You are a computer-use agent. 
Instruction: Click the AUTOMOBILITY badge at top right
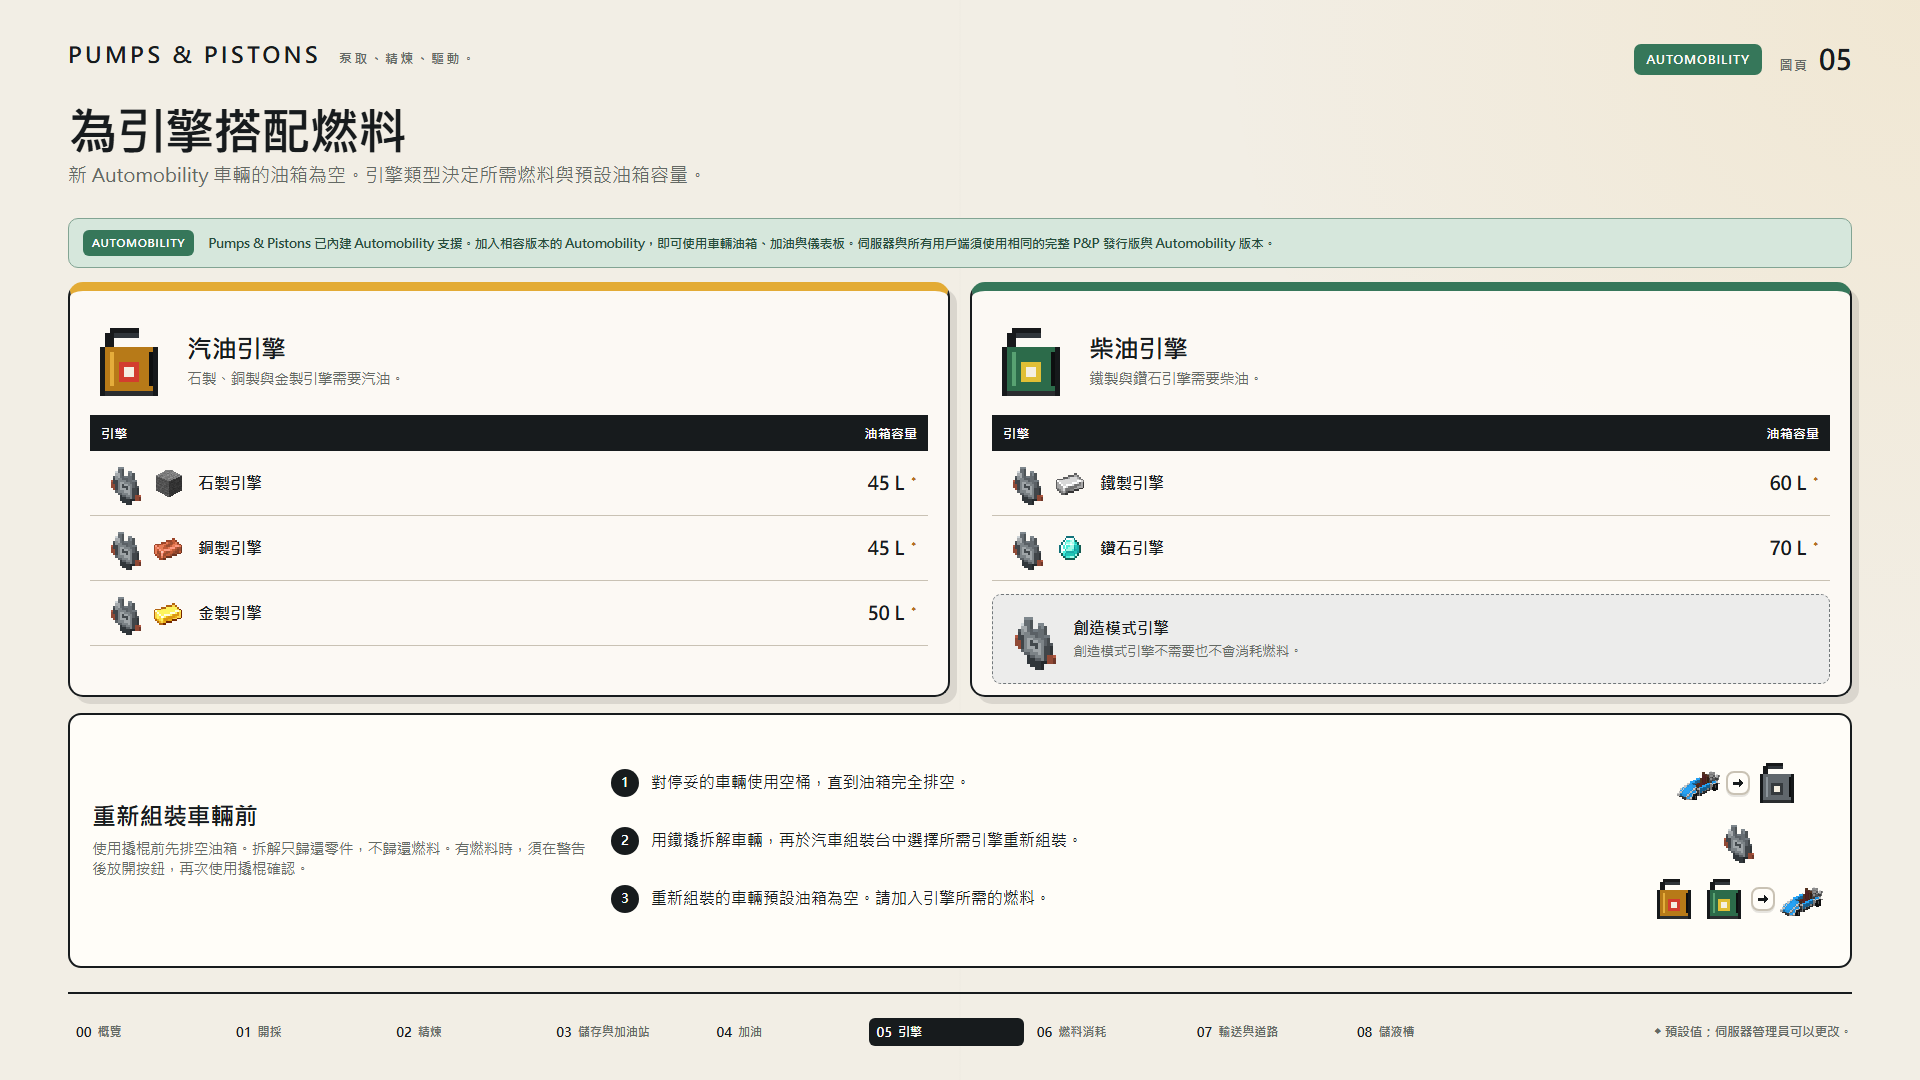coord(1697,59)
